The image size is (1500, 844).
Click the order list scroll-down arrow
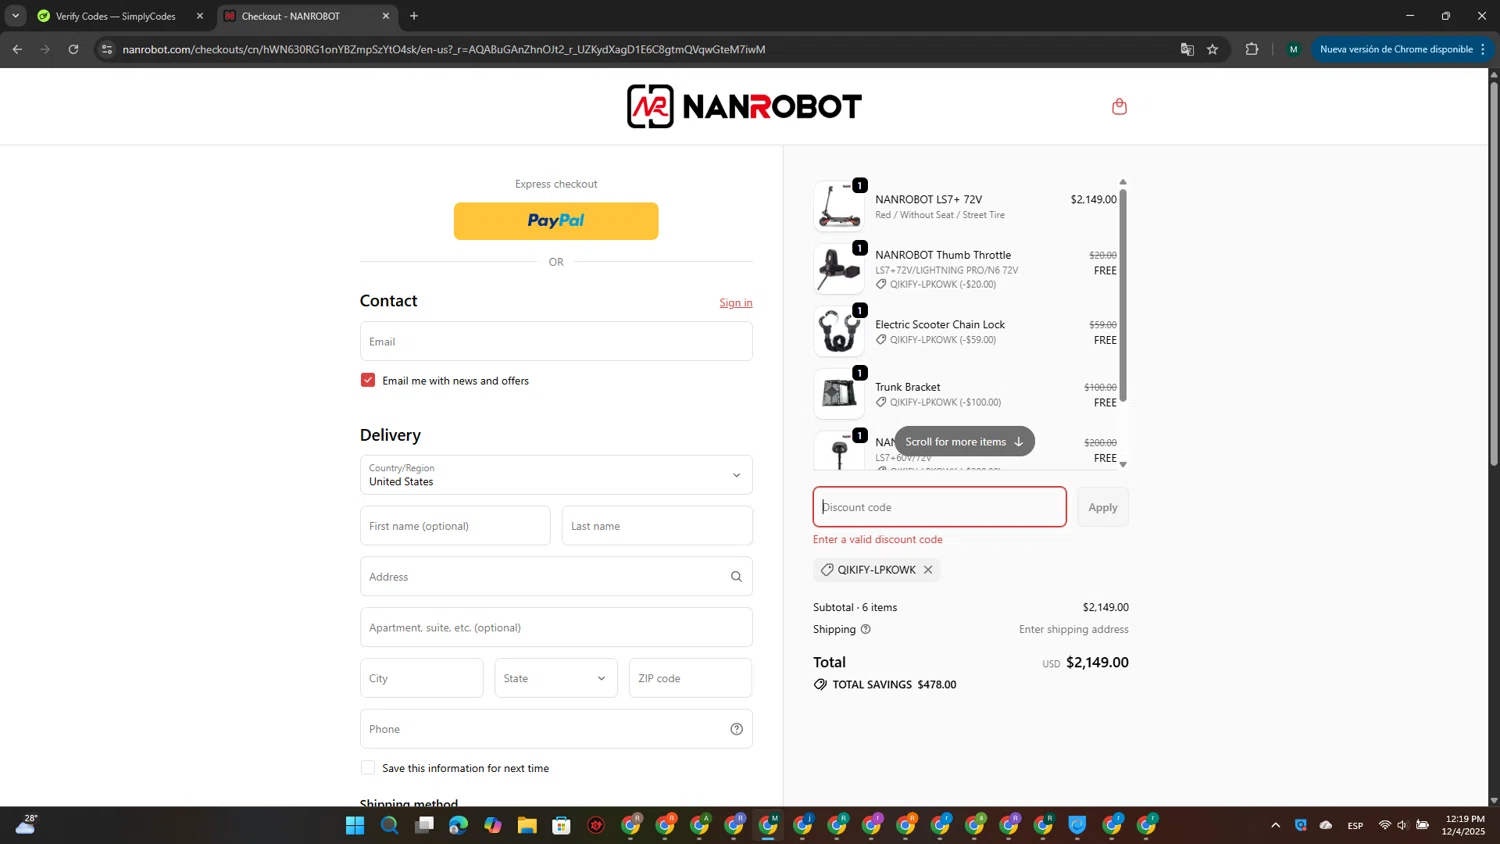[x=1123, y=464]
